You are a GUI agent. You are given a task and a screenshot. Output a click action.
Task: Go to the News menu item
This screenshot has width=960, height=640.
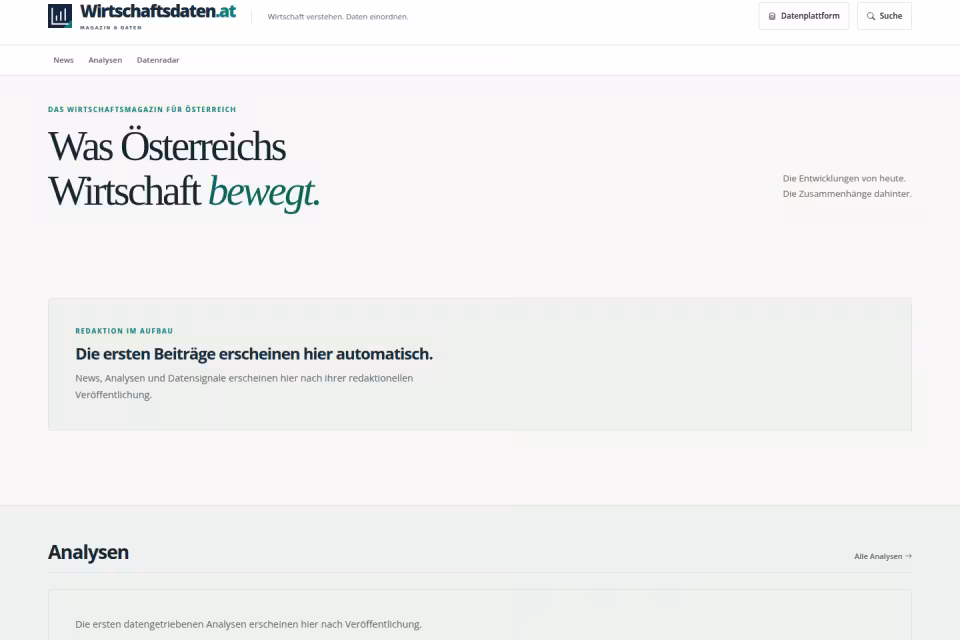pyautogui.click(x=64, y=60)
